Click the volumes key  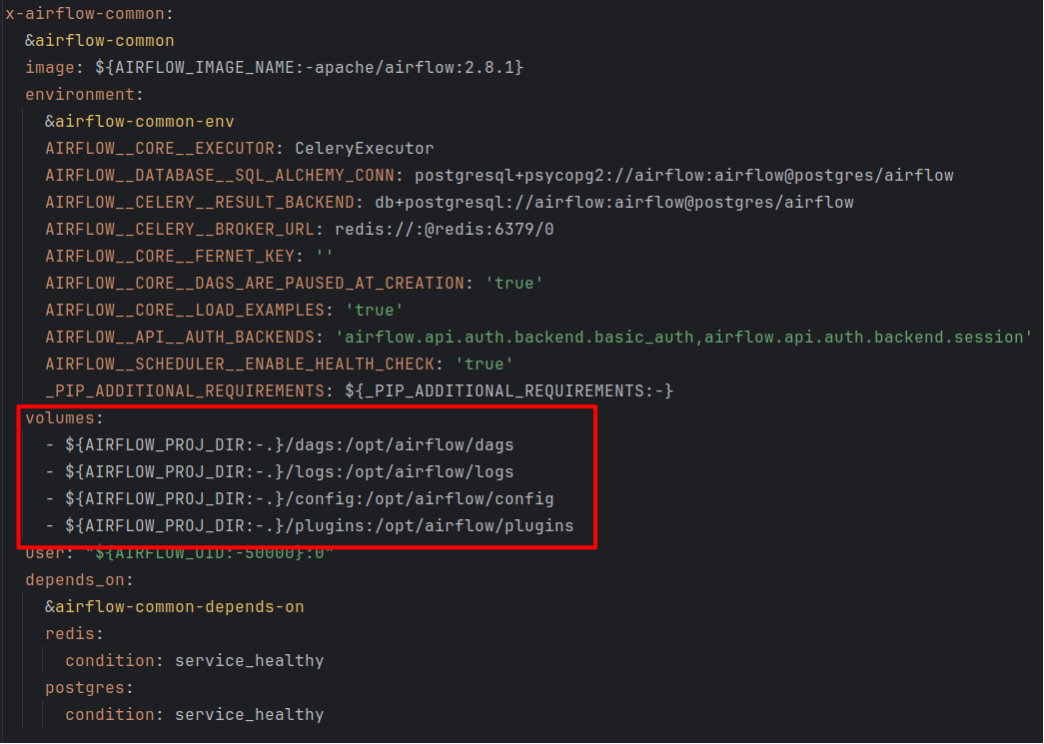(x=63, y=418)
